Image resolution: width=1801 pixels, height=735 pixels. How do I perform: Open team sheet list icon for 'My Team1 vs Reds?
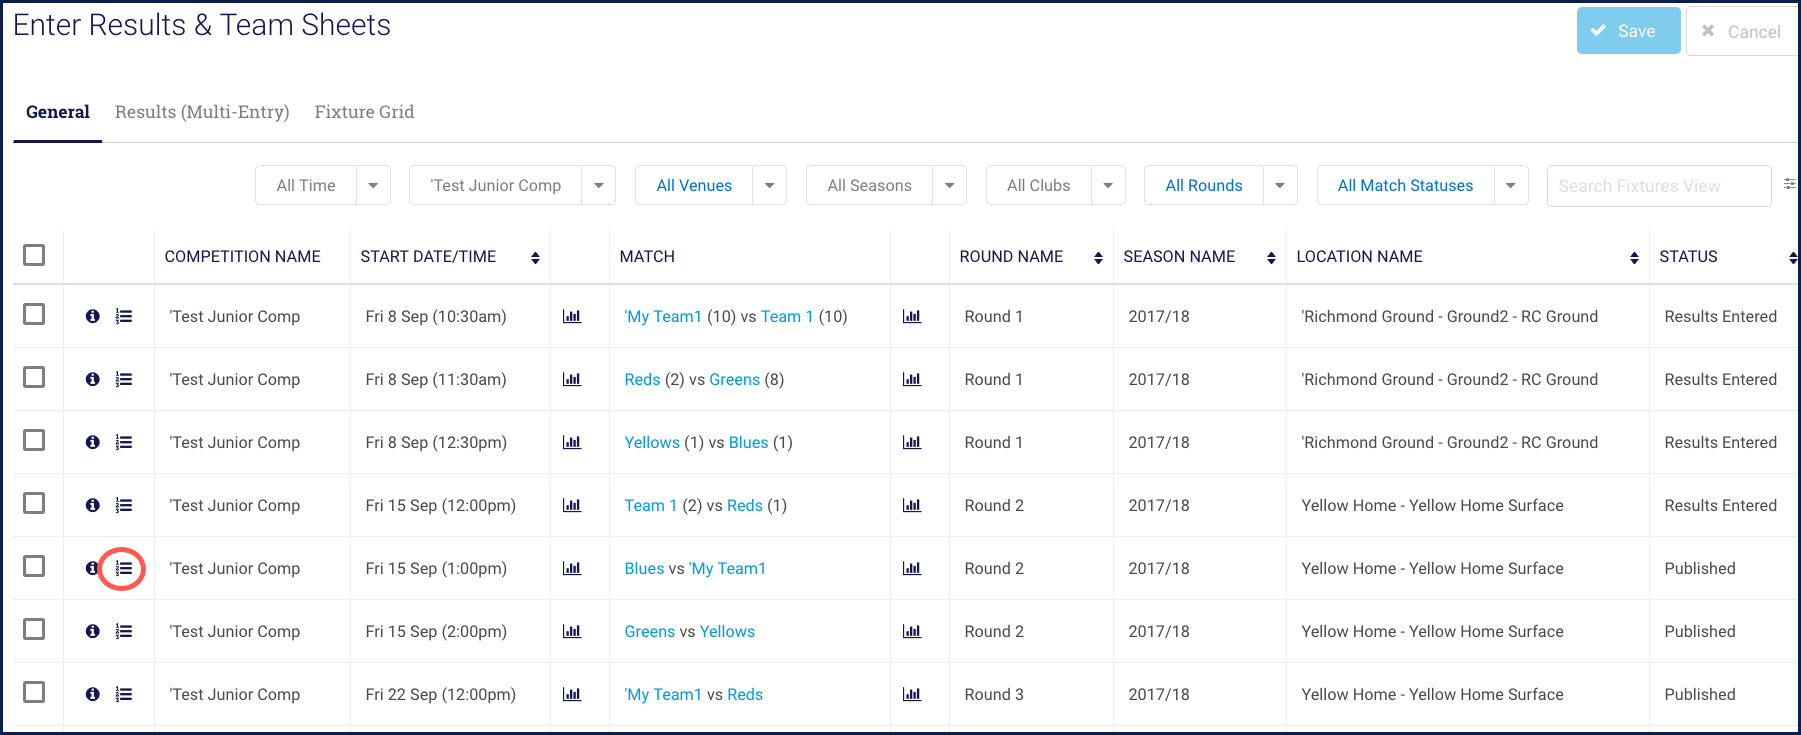(124, 694)
